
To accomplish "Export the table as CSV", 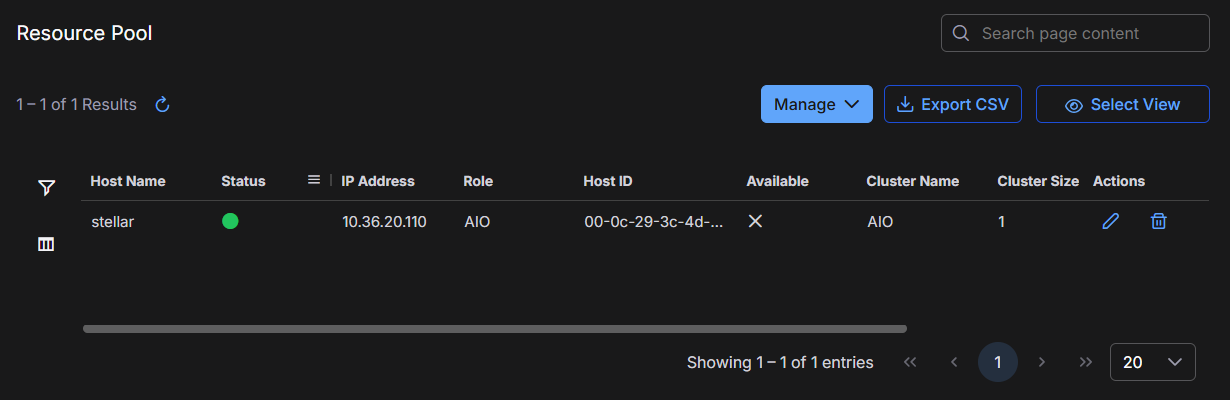I will point(952,104).
